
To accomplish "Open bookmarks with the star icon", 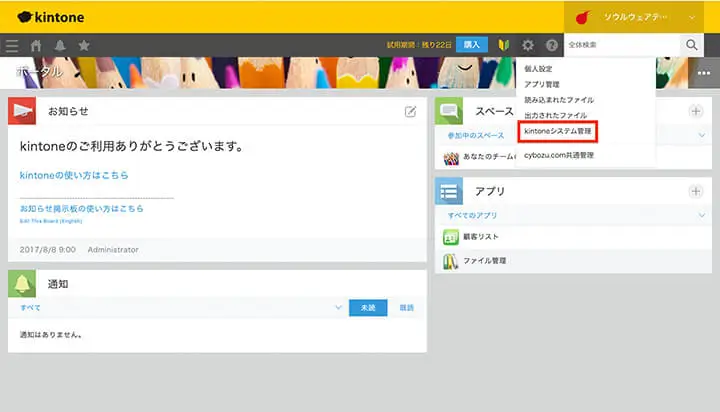I will point(84,45).
